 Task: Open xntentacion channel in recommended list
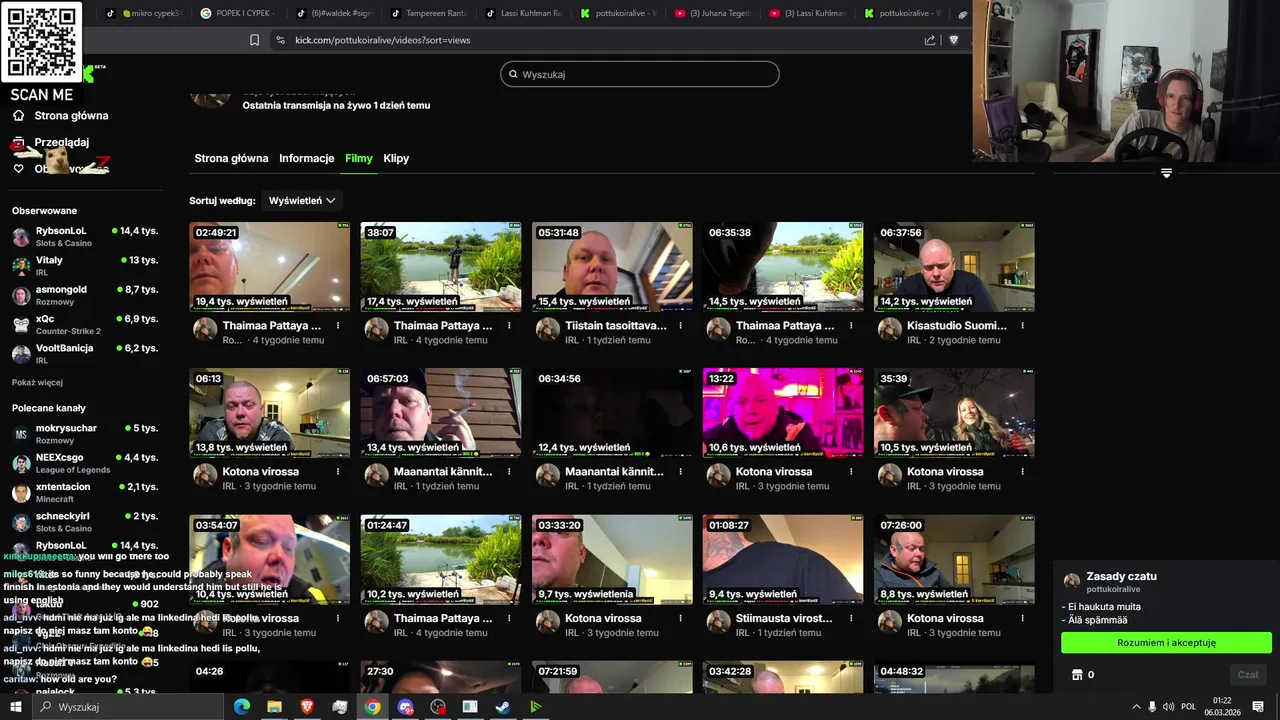84,493
